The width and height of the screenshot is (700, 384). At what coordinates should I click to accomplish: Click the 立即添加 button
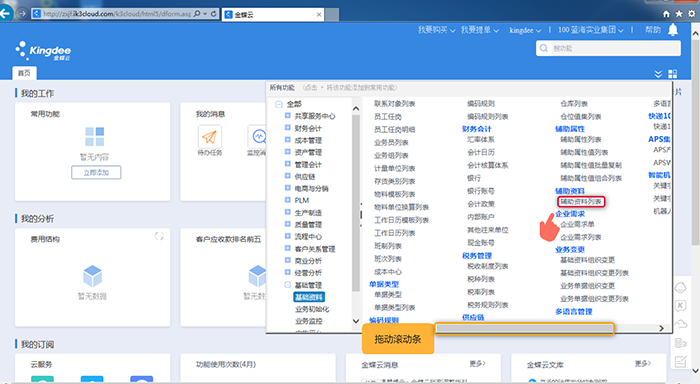[x=96, y=172]
